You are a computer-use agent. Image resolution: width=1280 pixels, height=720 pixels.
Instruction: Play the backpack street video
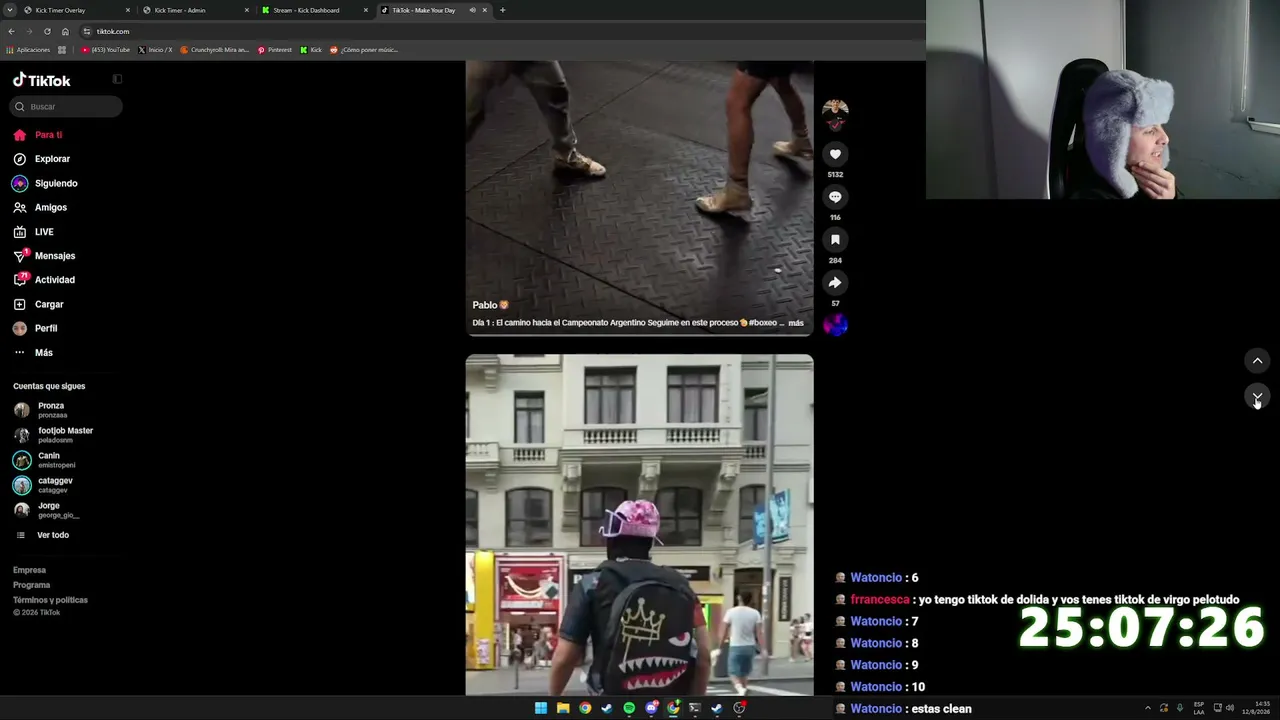point(639,525)
